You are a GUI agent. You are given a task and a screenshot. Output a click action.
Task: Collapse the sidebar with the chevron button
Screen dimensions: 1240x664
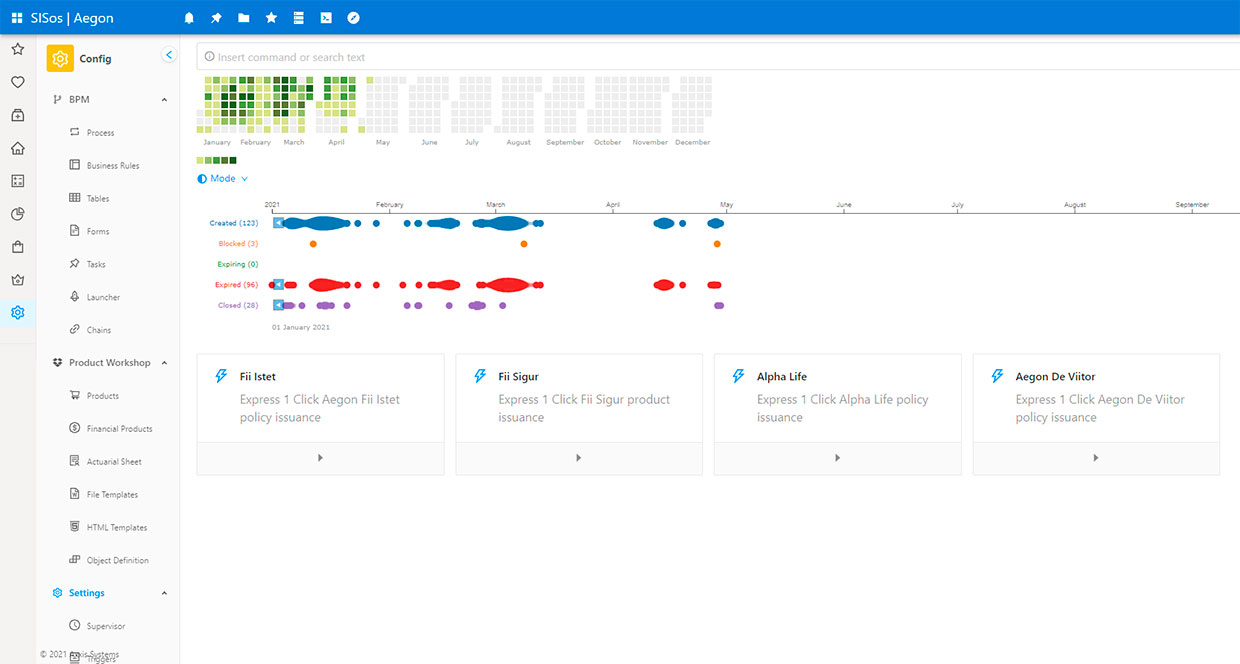click(169, 55)
